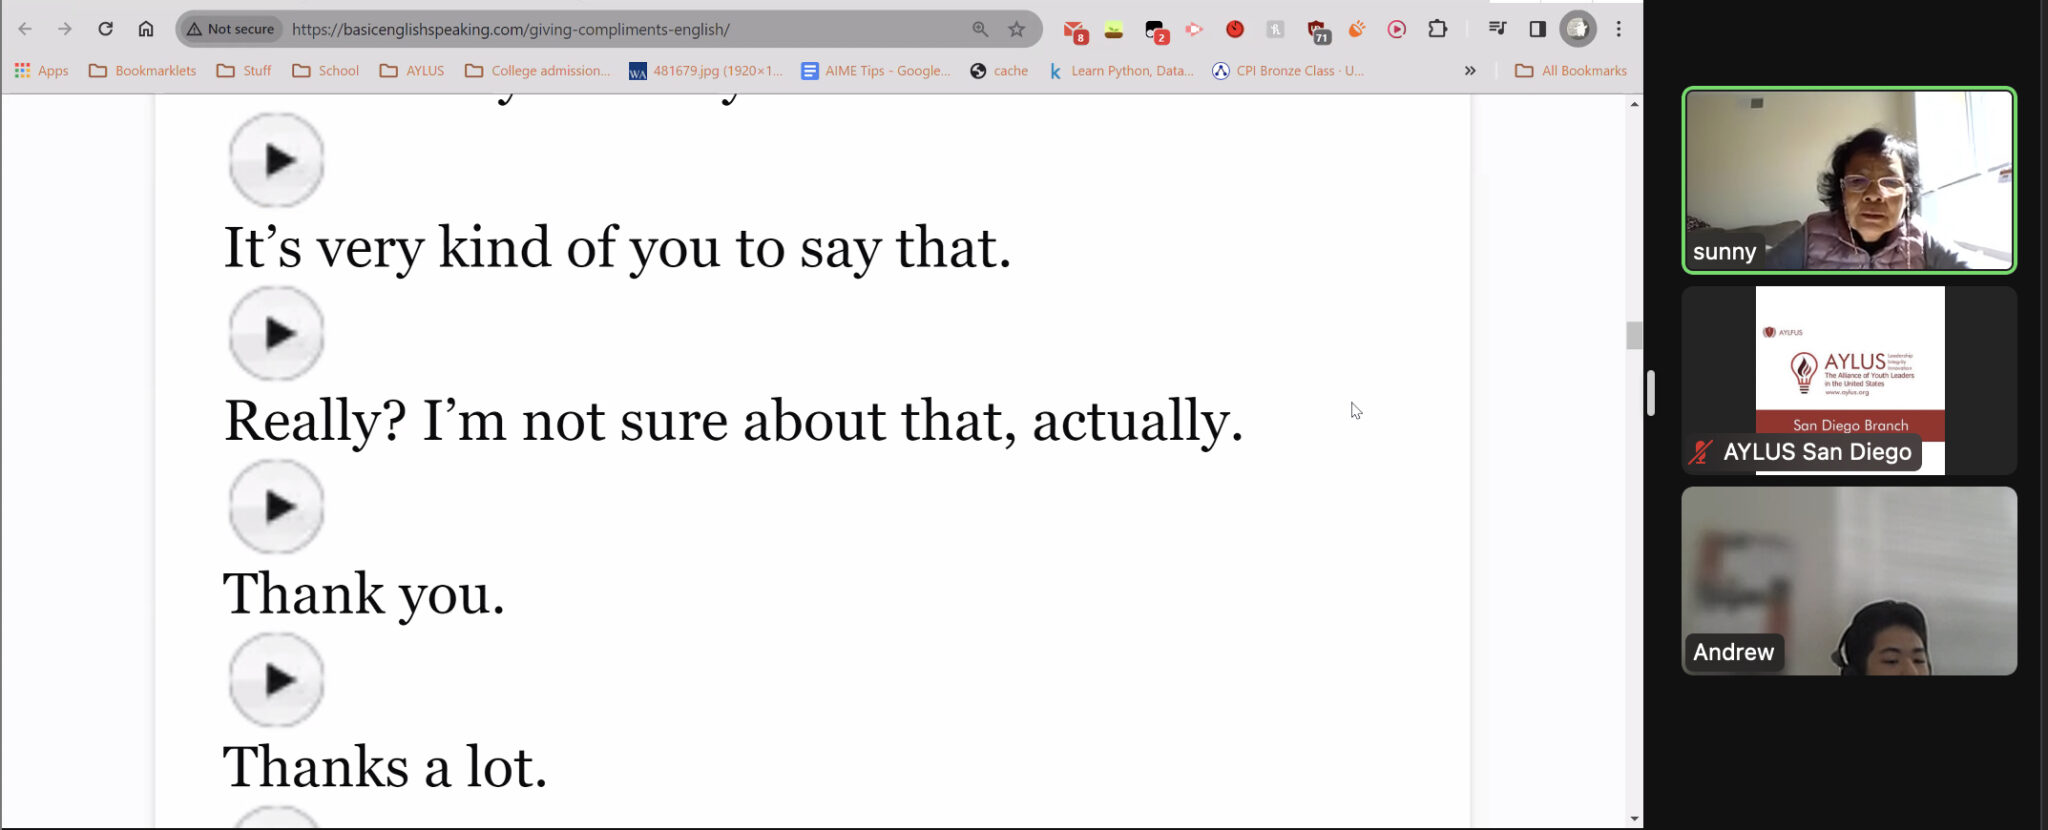Click the orange clapping hand extension
2048x830 pixels.
[1357, 29]
